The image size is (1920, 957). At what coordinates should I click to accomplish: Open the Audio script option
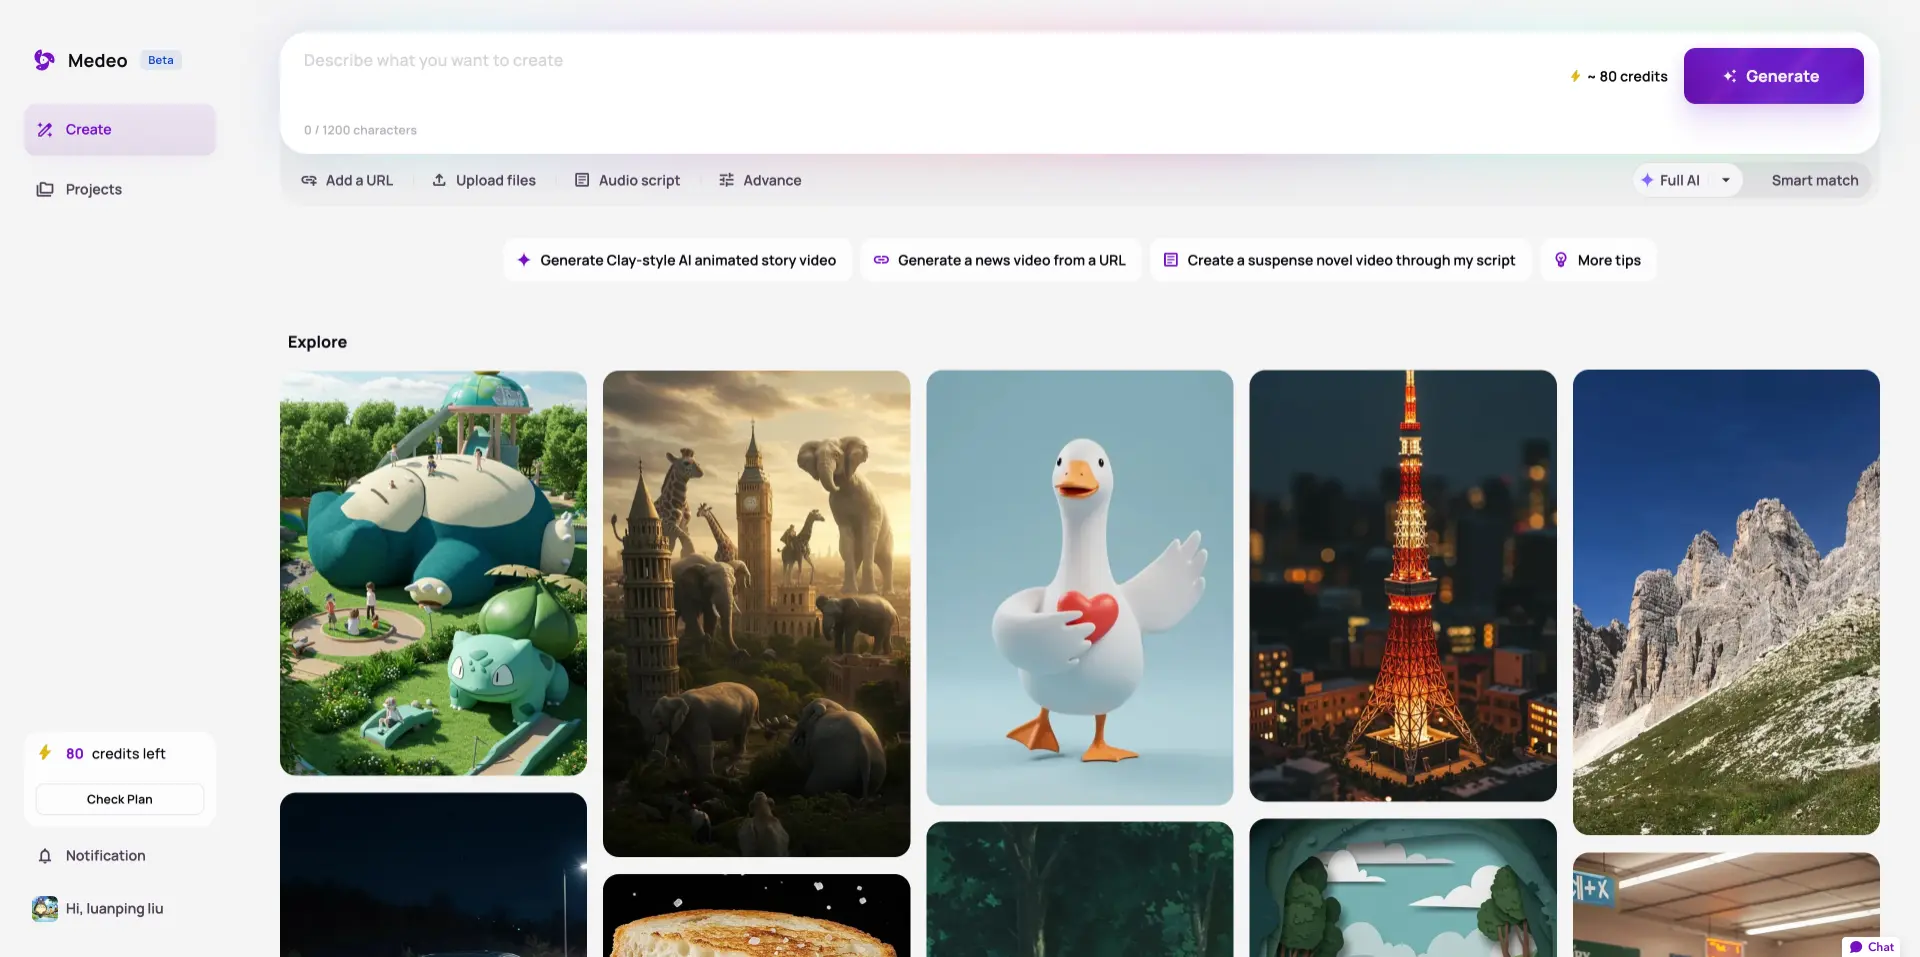click(627, 180)
